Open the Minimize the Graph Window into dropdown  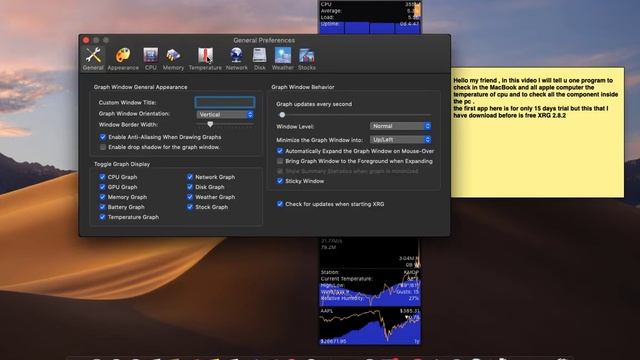pos(400,140)
